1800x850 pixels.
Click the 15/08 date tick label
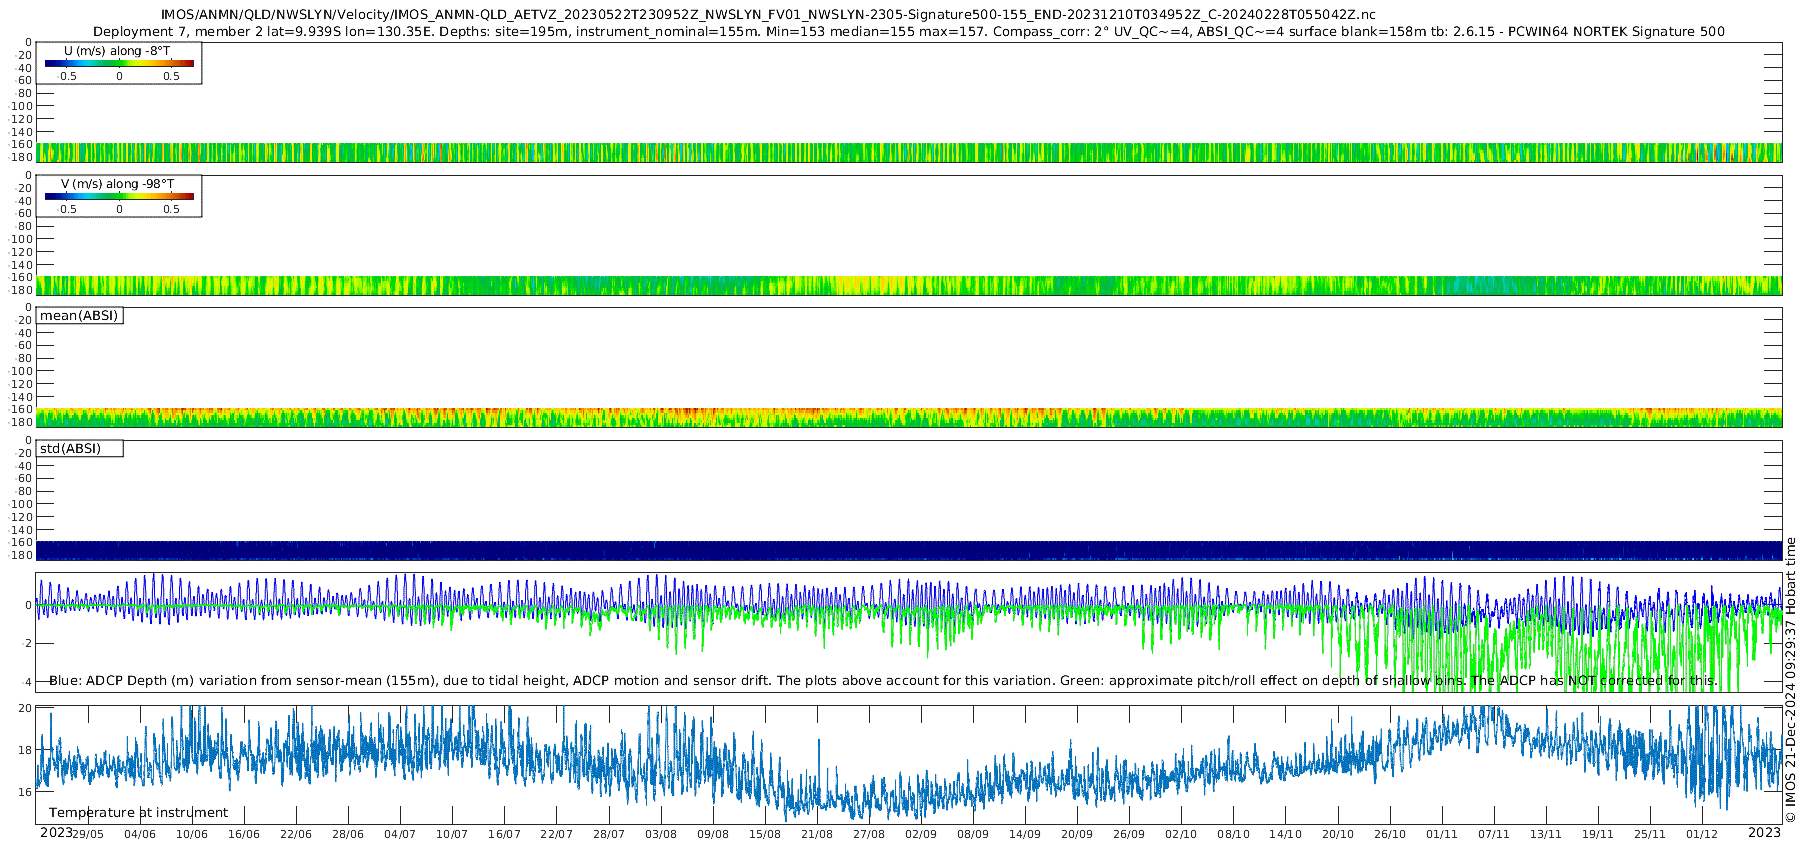pyautogui.click(x=765, y=834)
